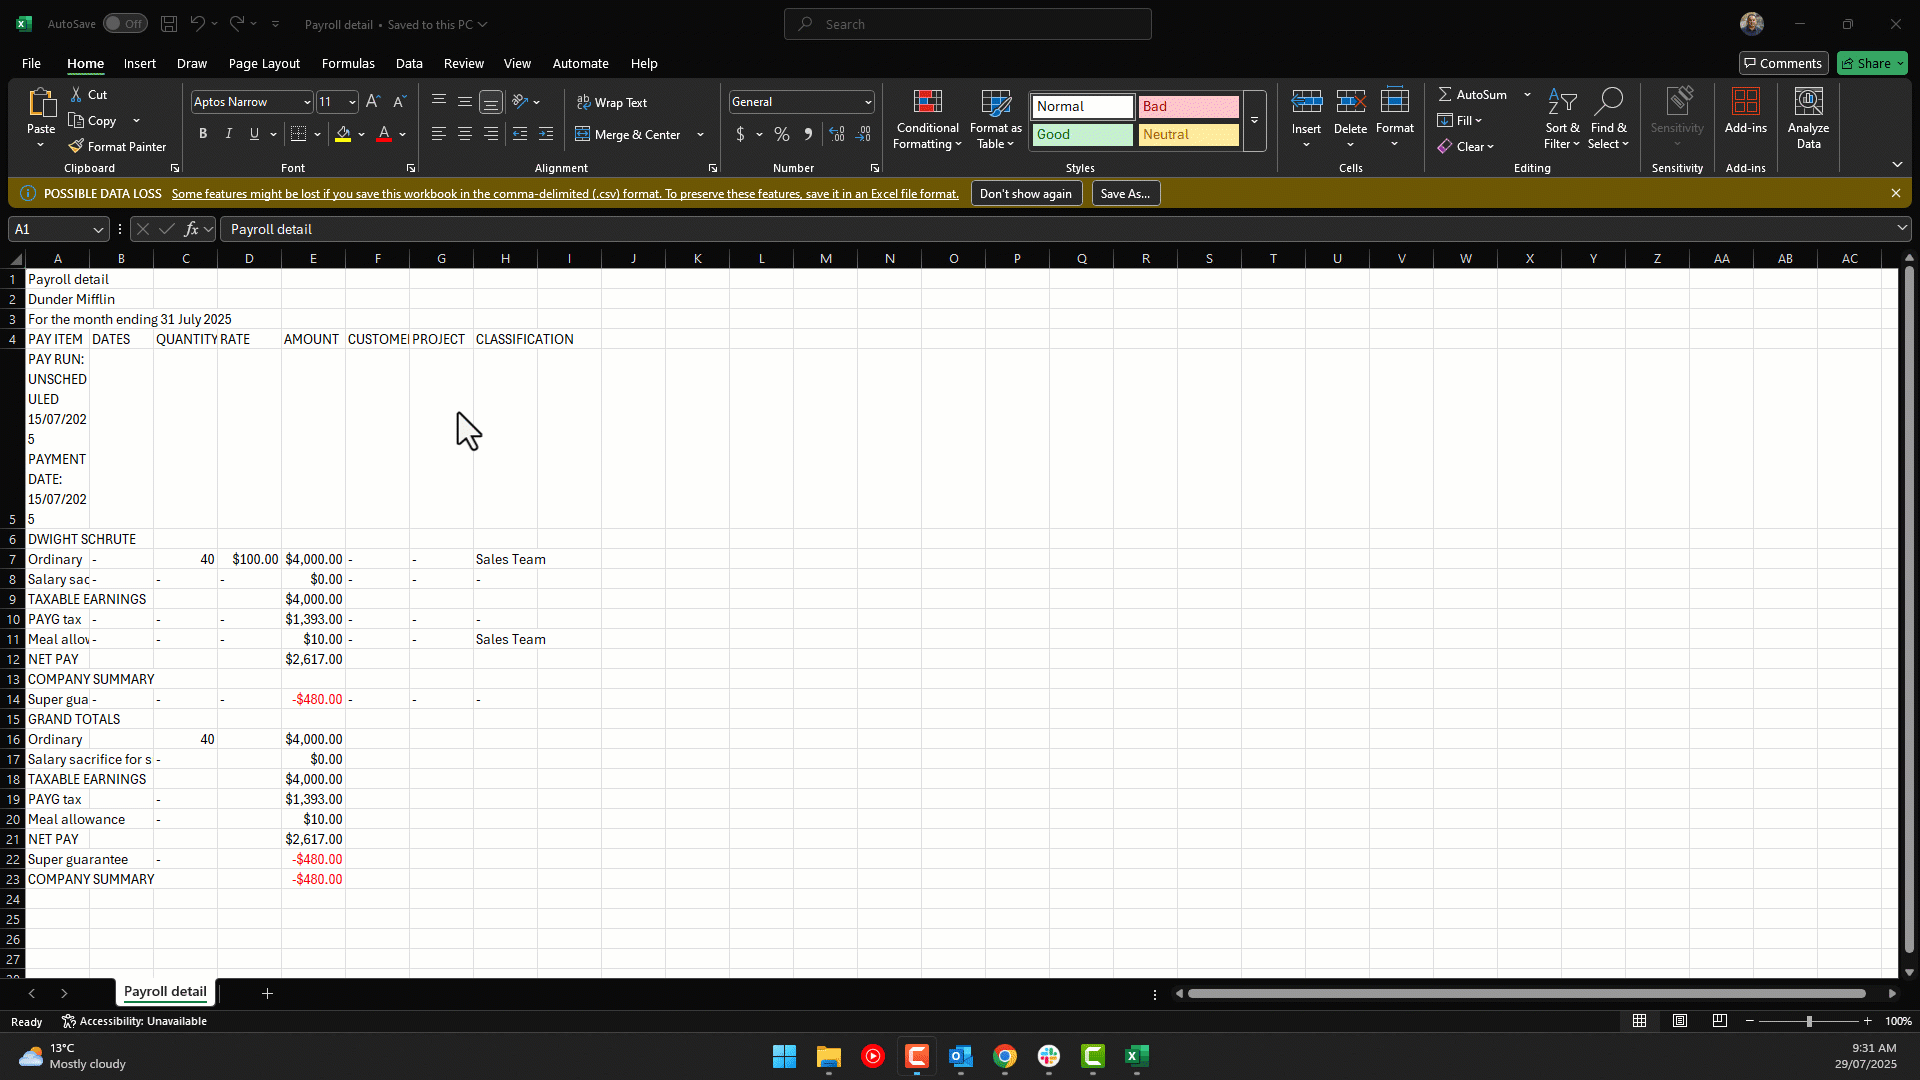Switch to Page Layout view in status bar
The width and height of the screenshot is (1920, 1080).
point(1680,1021)
